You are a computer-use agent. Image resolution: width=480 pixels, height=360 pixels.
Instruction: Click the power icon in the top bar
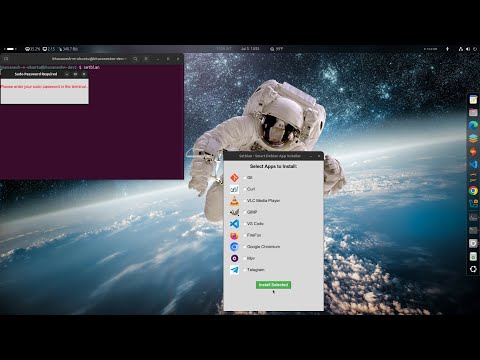475,49
